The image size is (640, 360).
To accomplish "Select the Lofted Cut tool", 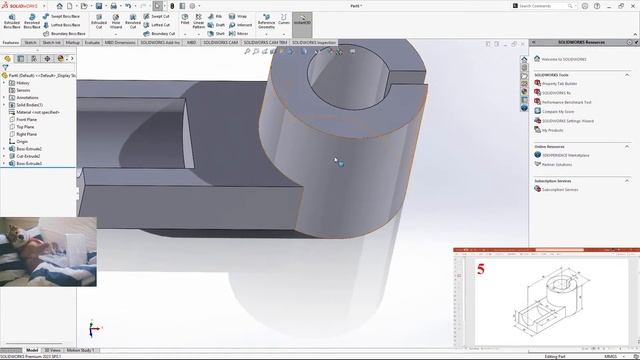I will [x=157, y=25].
